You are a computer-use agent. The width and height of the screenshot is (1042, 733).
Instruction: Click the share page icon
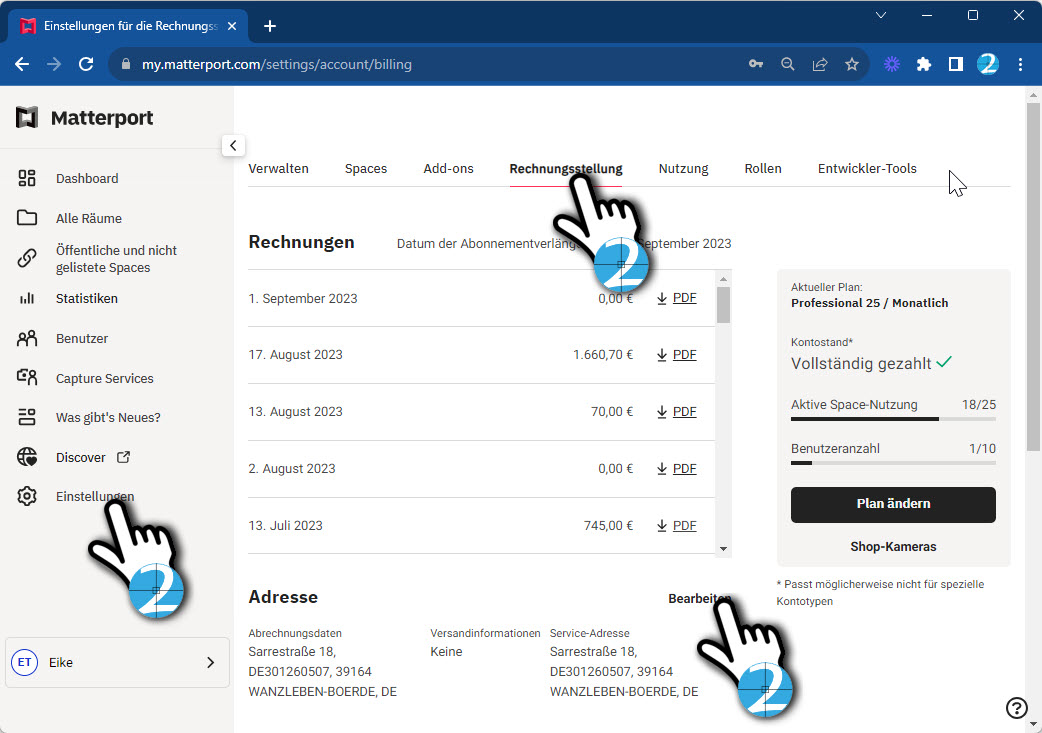(820, 64)
